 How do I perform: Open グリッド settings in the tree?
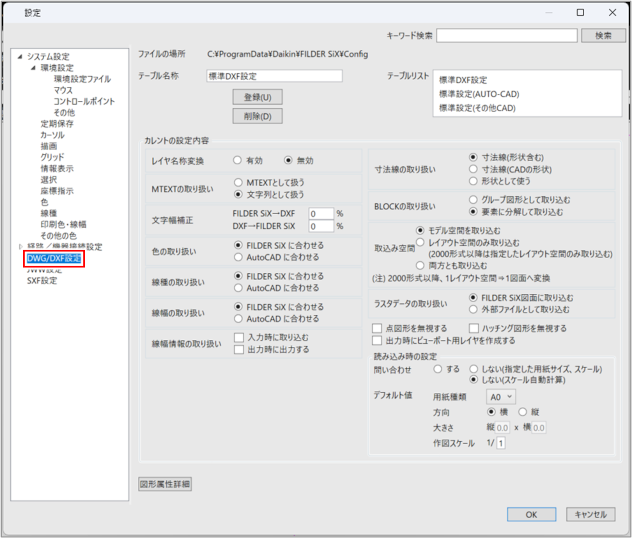[52, 157]
